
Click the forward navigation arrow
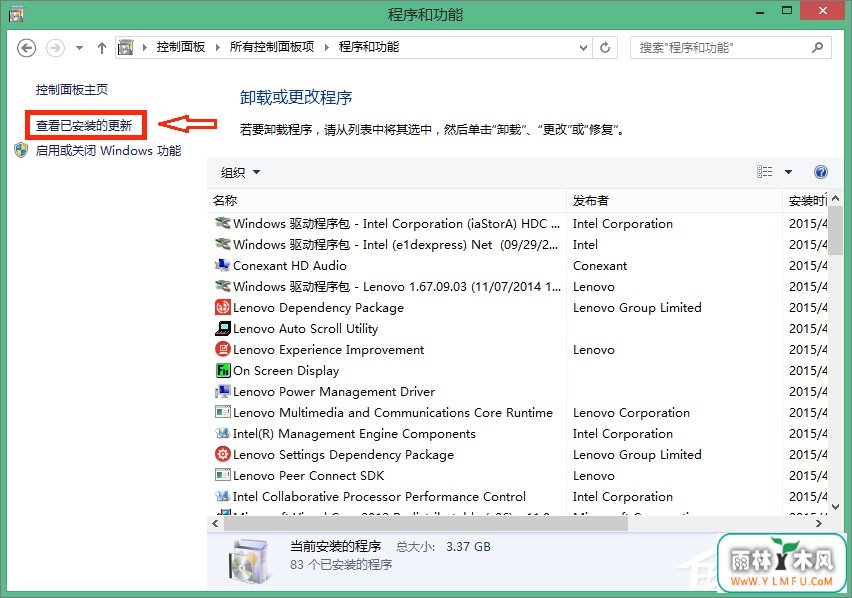[x=55, y=48]
